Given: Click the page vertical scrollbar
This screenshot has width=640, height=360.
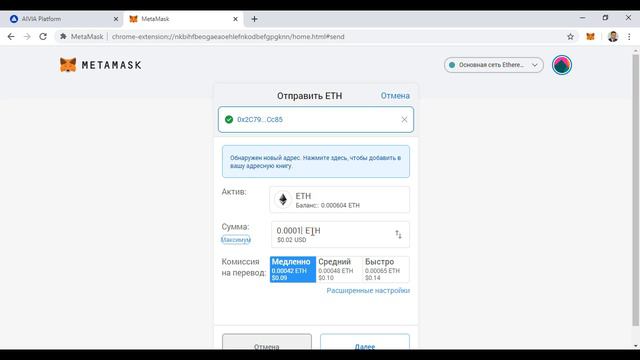Looking at the screenshot, I should pyautogui.click(x=636, y=190).
